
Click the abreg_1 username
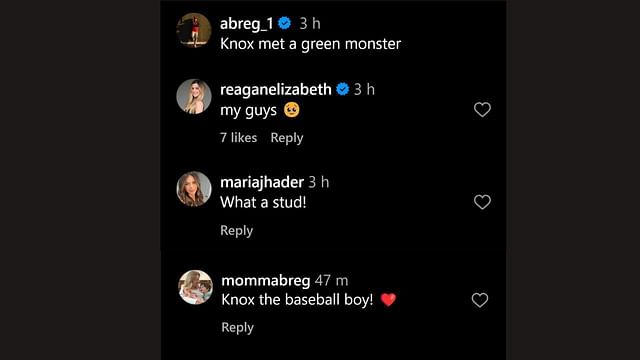coord(247,24)
